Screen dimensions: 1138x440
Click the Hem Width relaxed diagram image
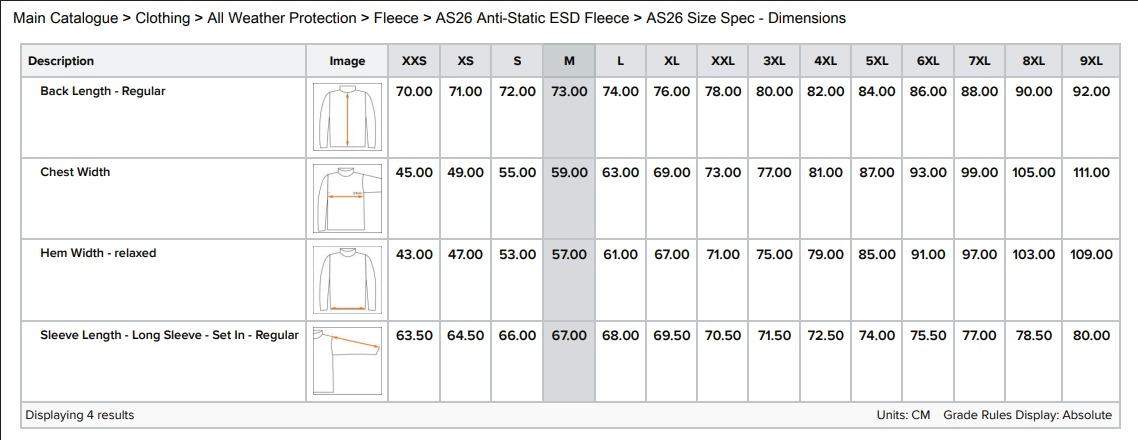click(347, 279)
